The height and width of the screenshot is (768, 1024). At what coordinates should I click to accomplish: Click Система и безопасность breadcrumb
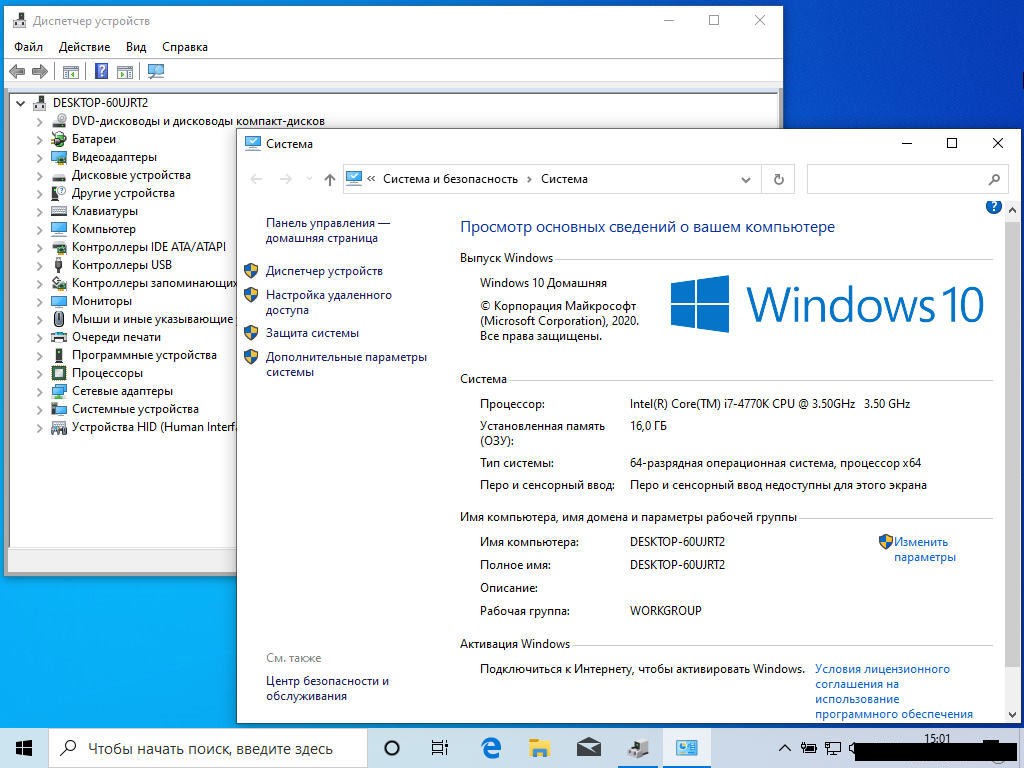tap(450, 179)
